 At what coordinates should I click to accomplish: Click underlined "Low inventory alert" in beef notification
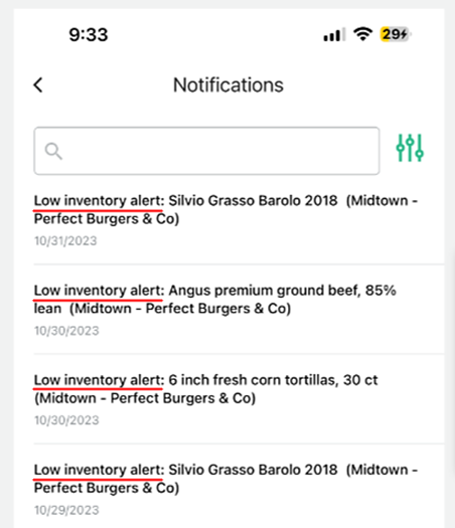pos(98,290)
